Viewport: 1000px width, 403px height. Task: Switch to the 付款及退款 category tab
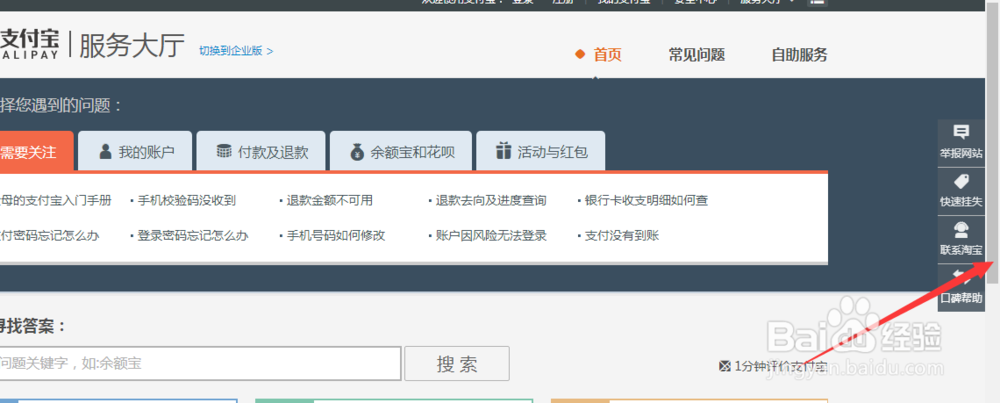pos(261,152)
